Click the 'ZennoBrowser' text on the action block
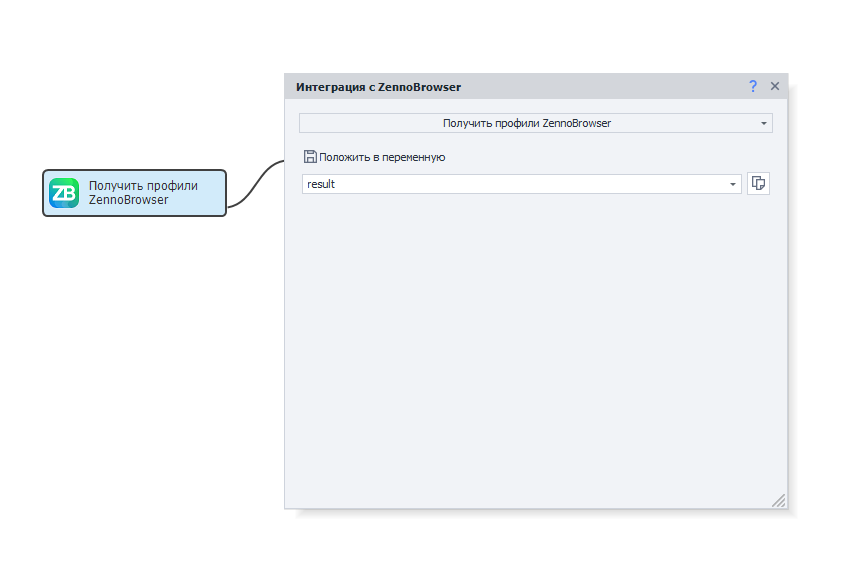 tap(128, 200)
